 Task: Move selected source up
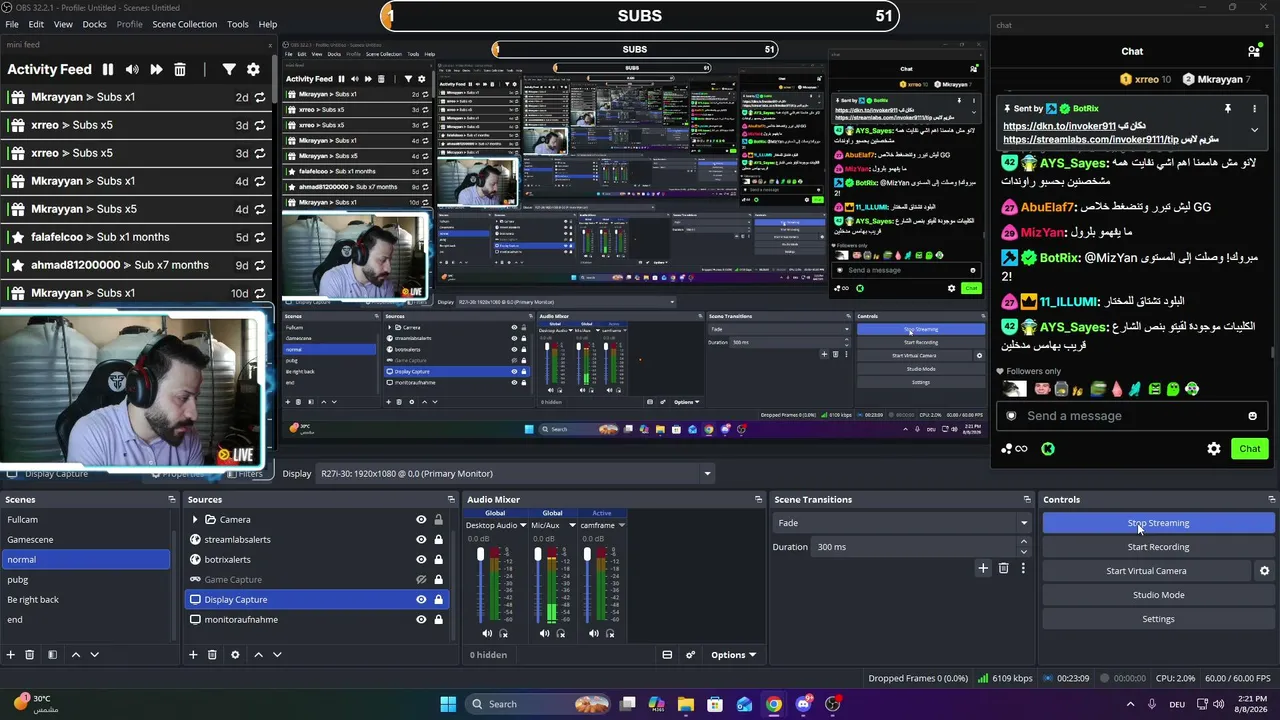pyautogui.click(x=258, y=655)
